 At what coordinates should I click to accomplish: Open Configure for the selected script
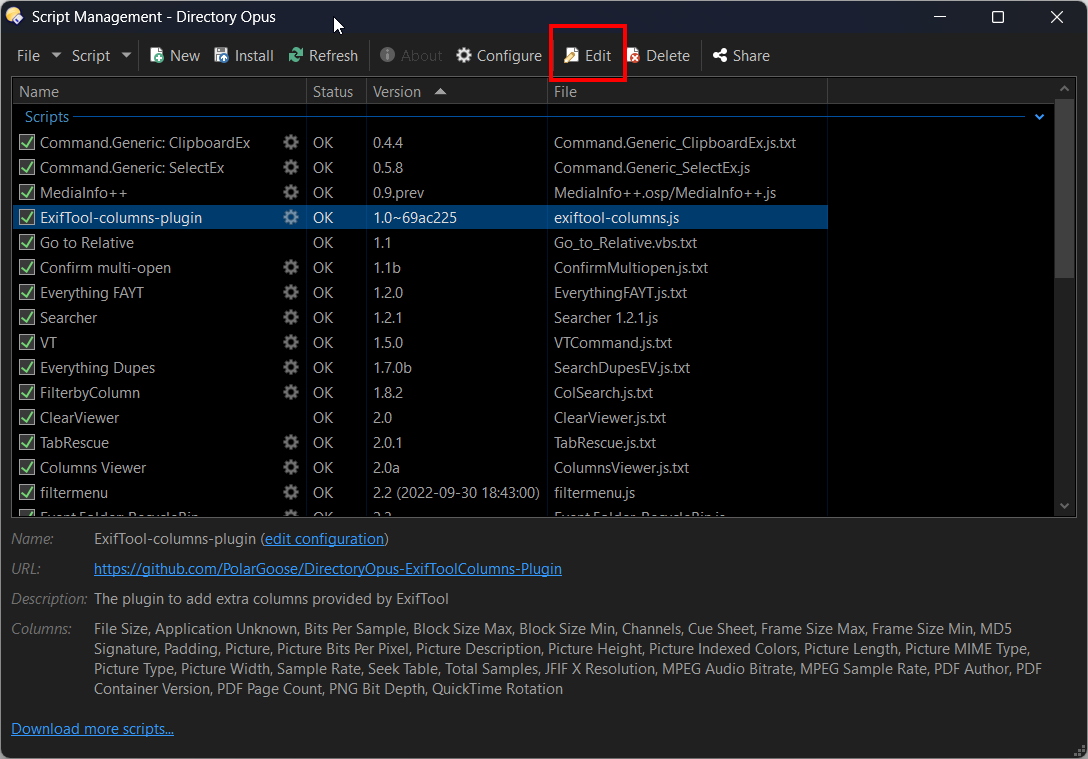(499, 56)
